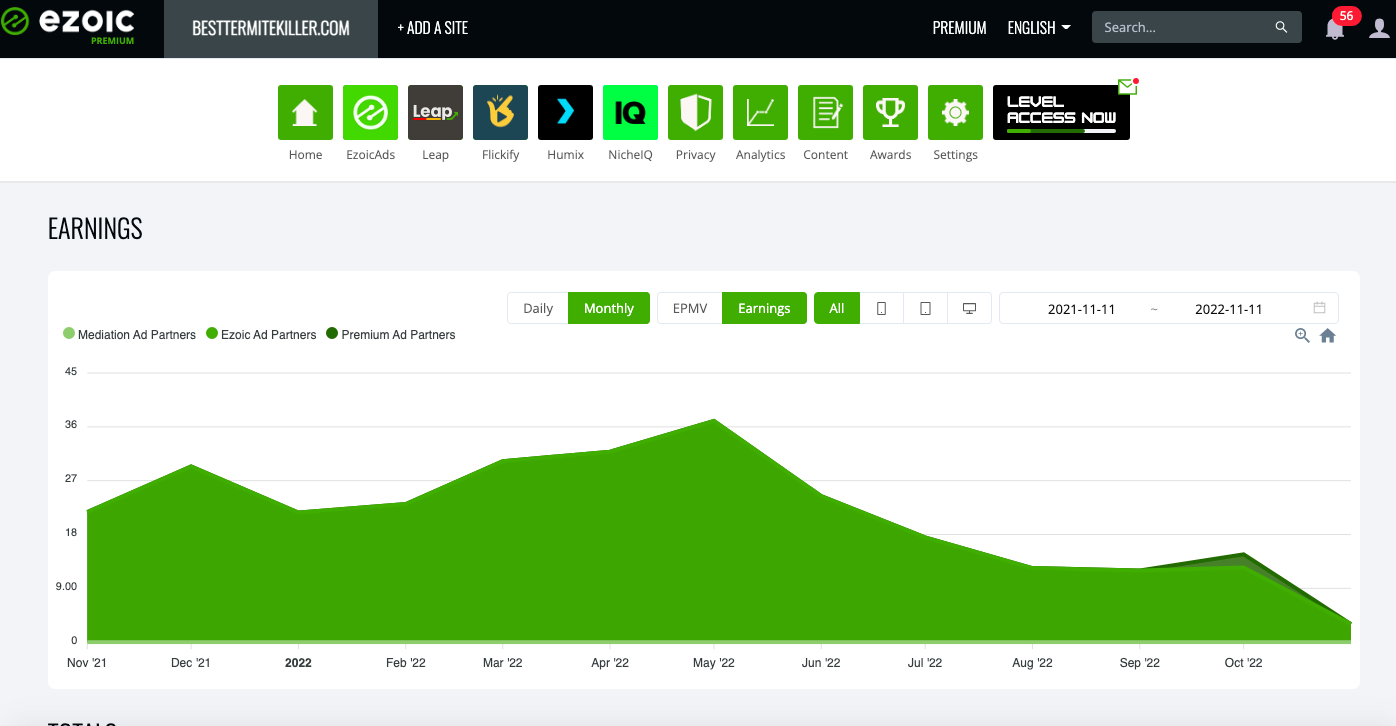Toggle Mediation Ad Partners series
Image resolution: width=1396 pixels, height=726 pixels.
[129, 335]
